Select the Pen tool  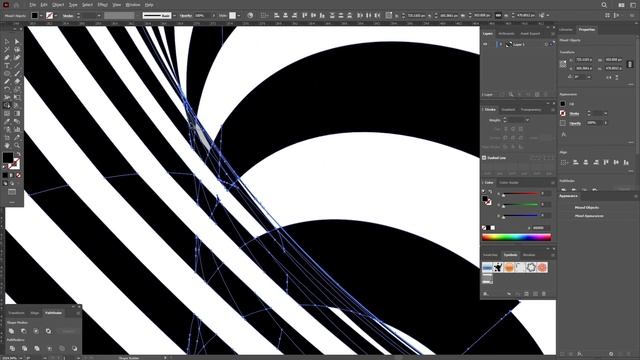[7, 58]
